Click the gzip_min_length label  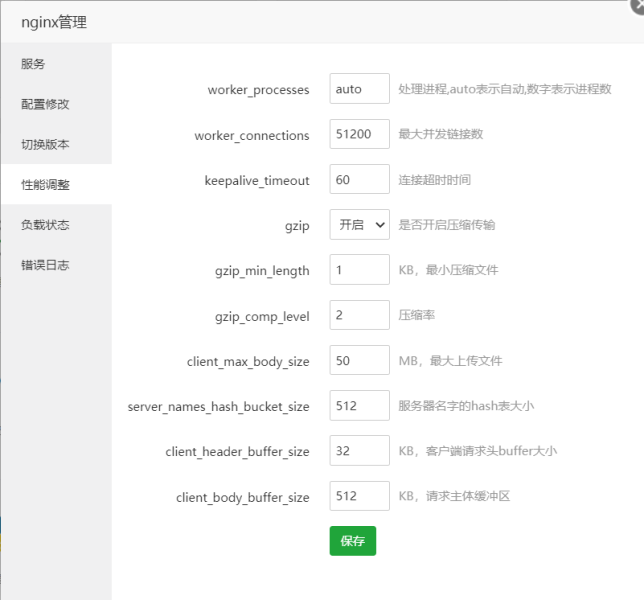tap(262, 271)
